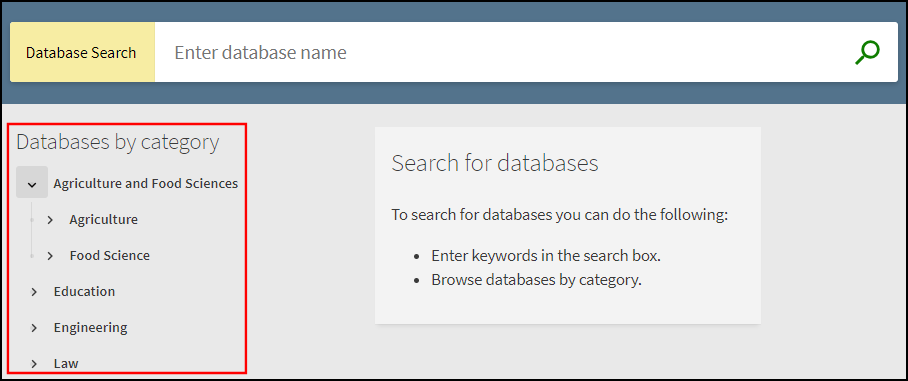Click the green magnifying glass search icon
The height and width of the screenshot is (381, 908).
(867, 53)
